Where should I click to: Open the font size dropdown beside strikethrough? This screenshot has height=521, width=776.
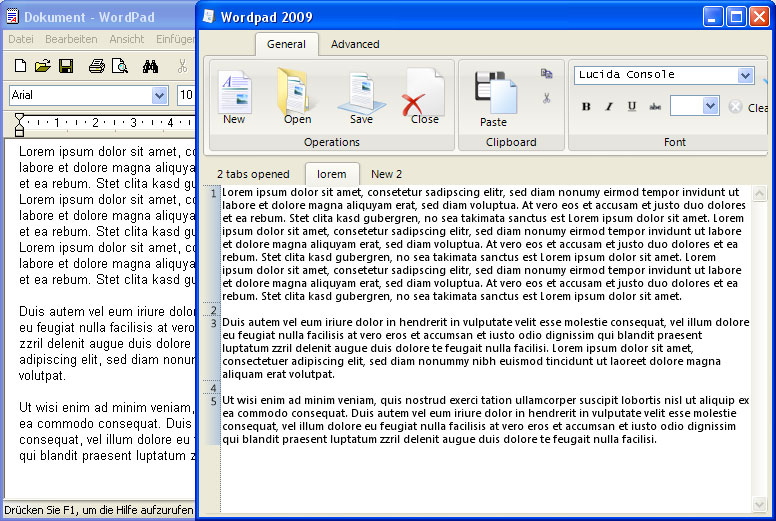710,106
